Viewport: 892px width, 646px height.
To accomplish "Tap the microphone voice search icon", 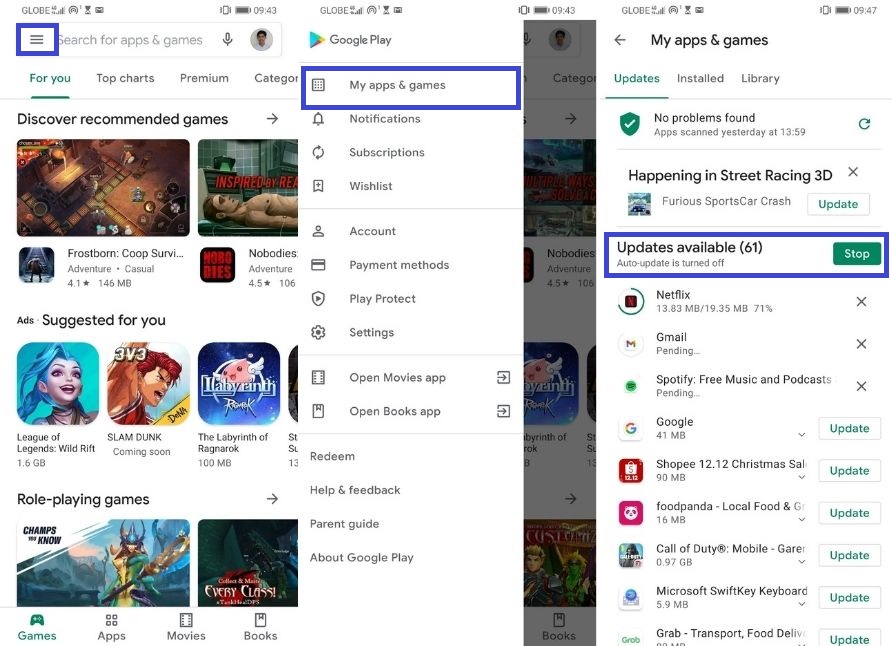I will click(228, 40).
